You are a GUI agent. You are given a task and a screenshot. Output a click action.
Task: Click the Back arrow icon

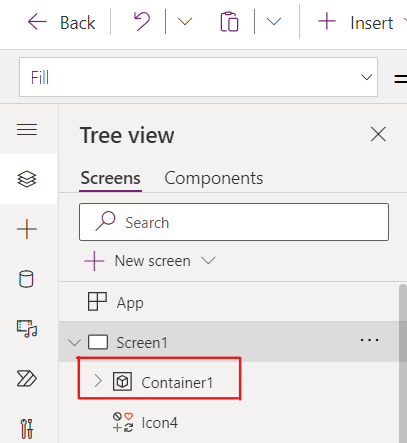point(37,22)
